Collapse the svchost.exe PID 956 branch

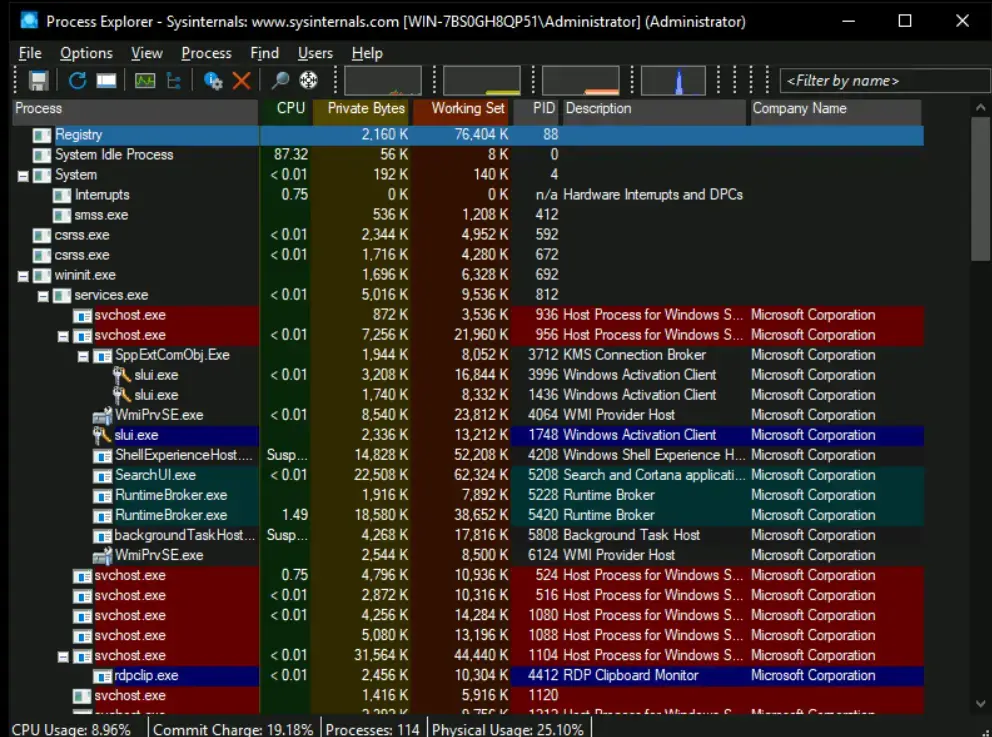[63, 336]
